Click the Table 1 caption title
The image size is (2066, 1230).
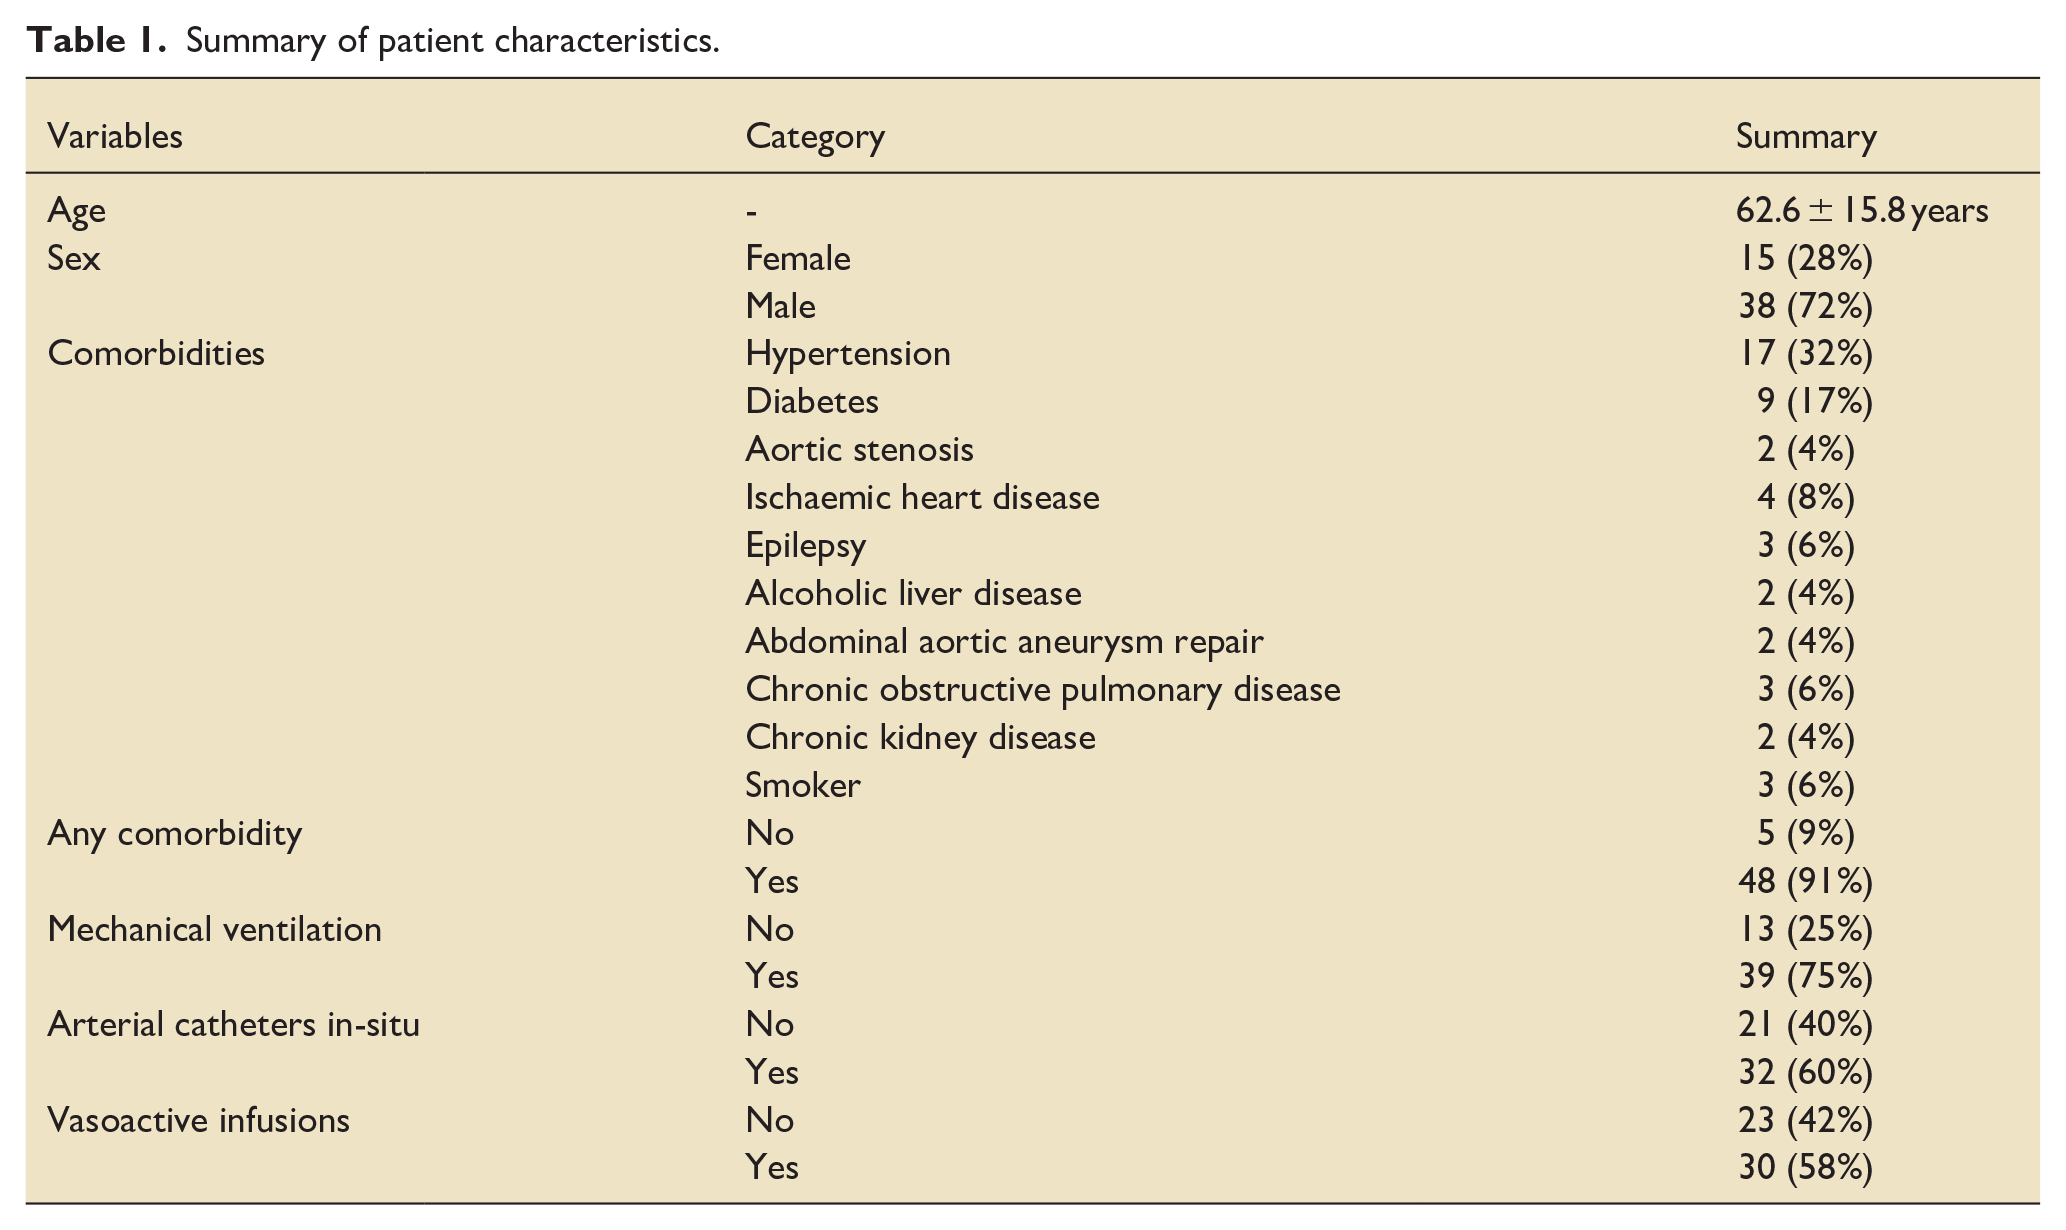(373, 40)
